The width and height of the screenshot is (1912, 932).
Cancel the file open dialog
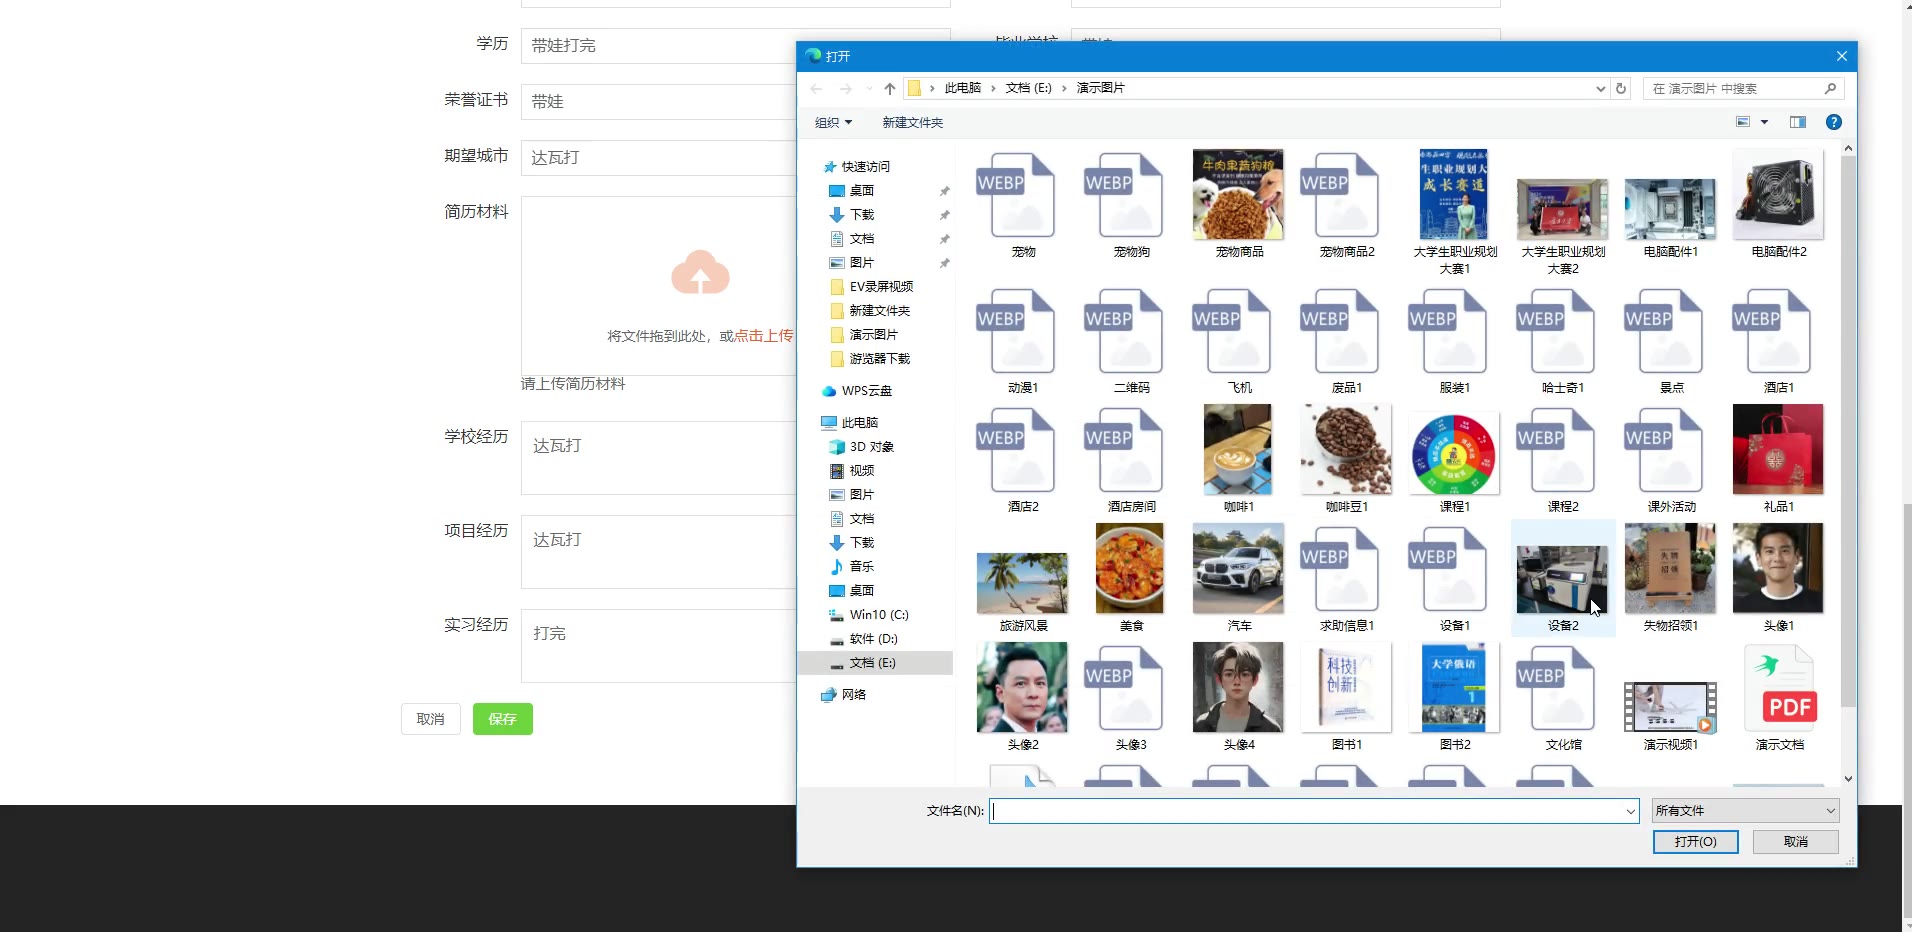pos(1796,842)
